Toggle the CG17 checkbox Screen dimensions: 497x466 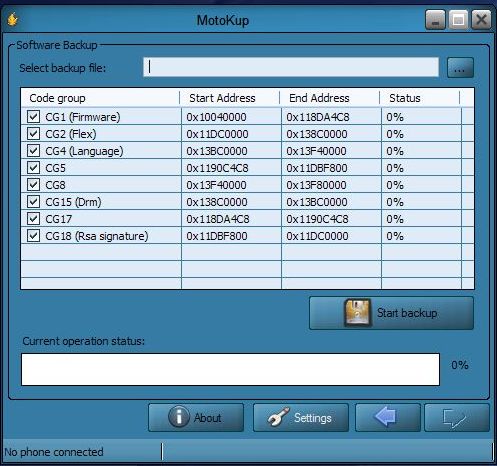point(33,219)
